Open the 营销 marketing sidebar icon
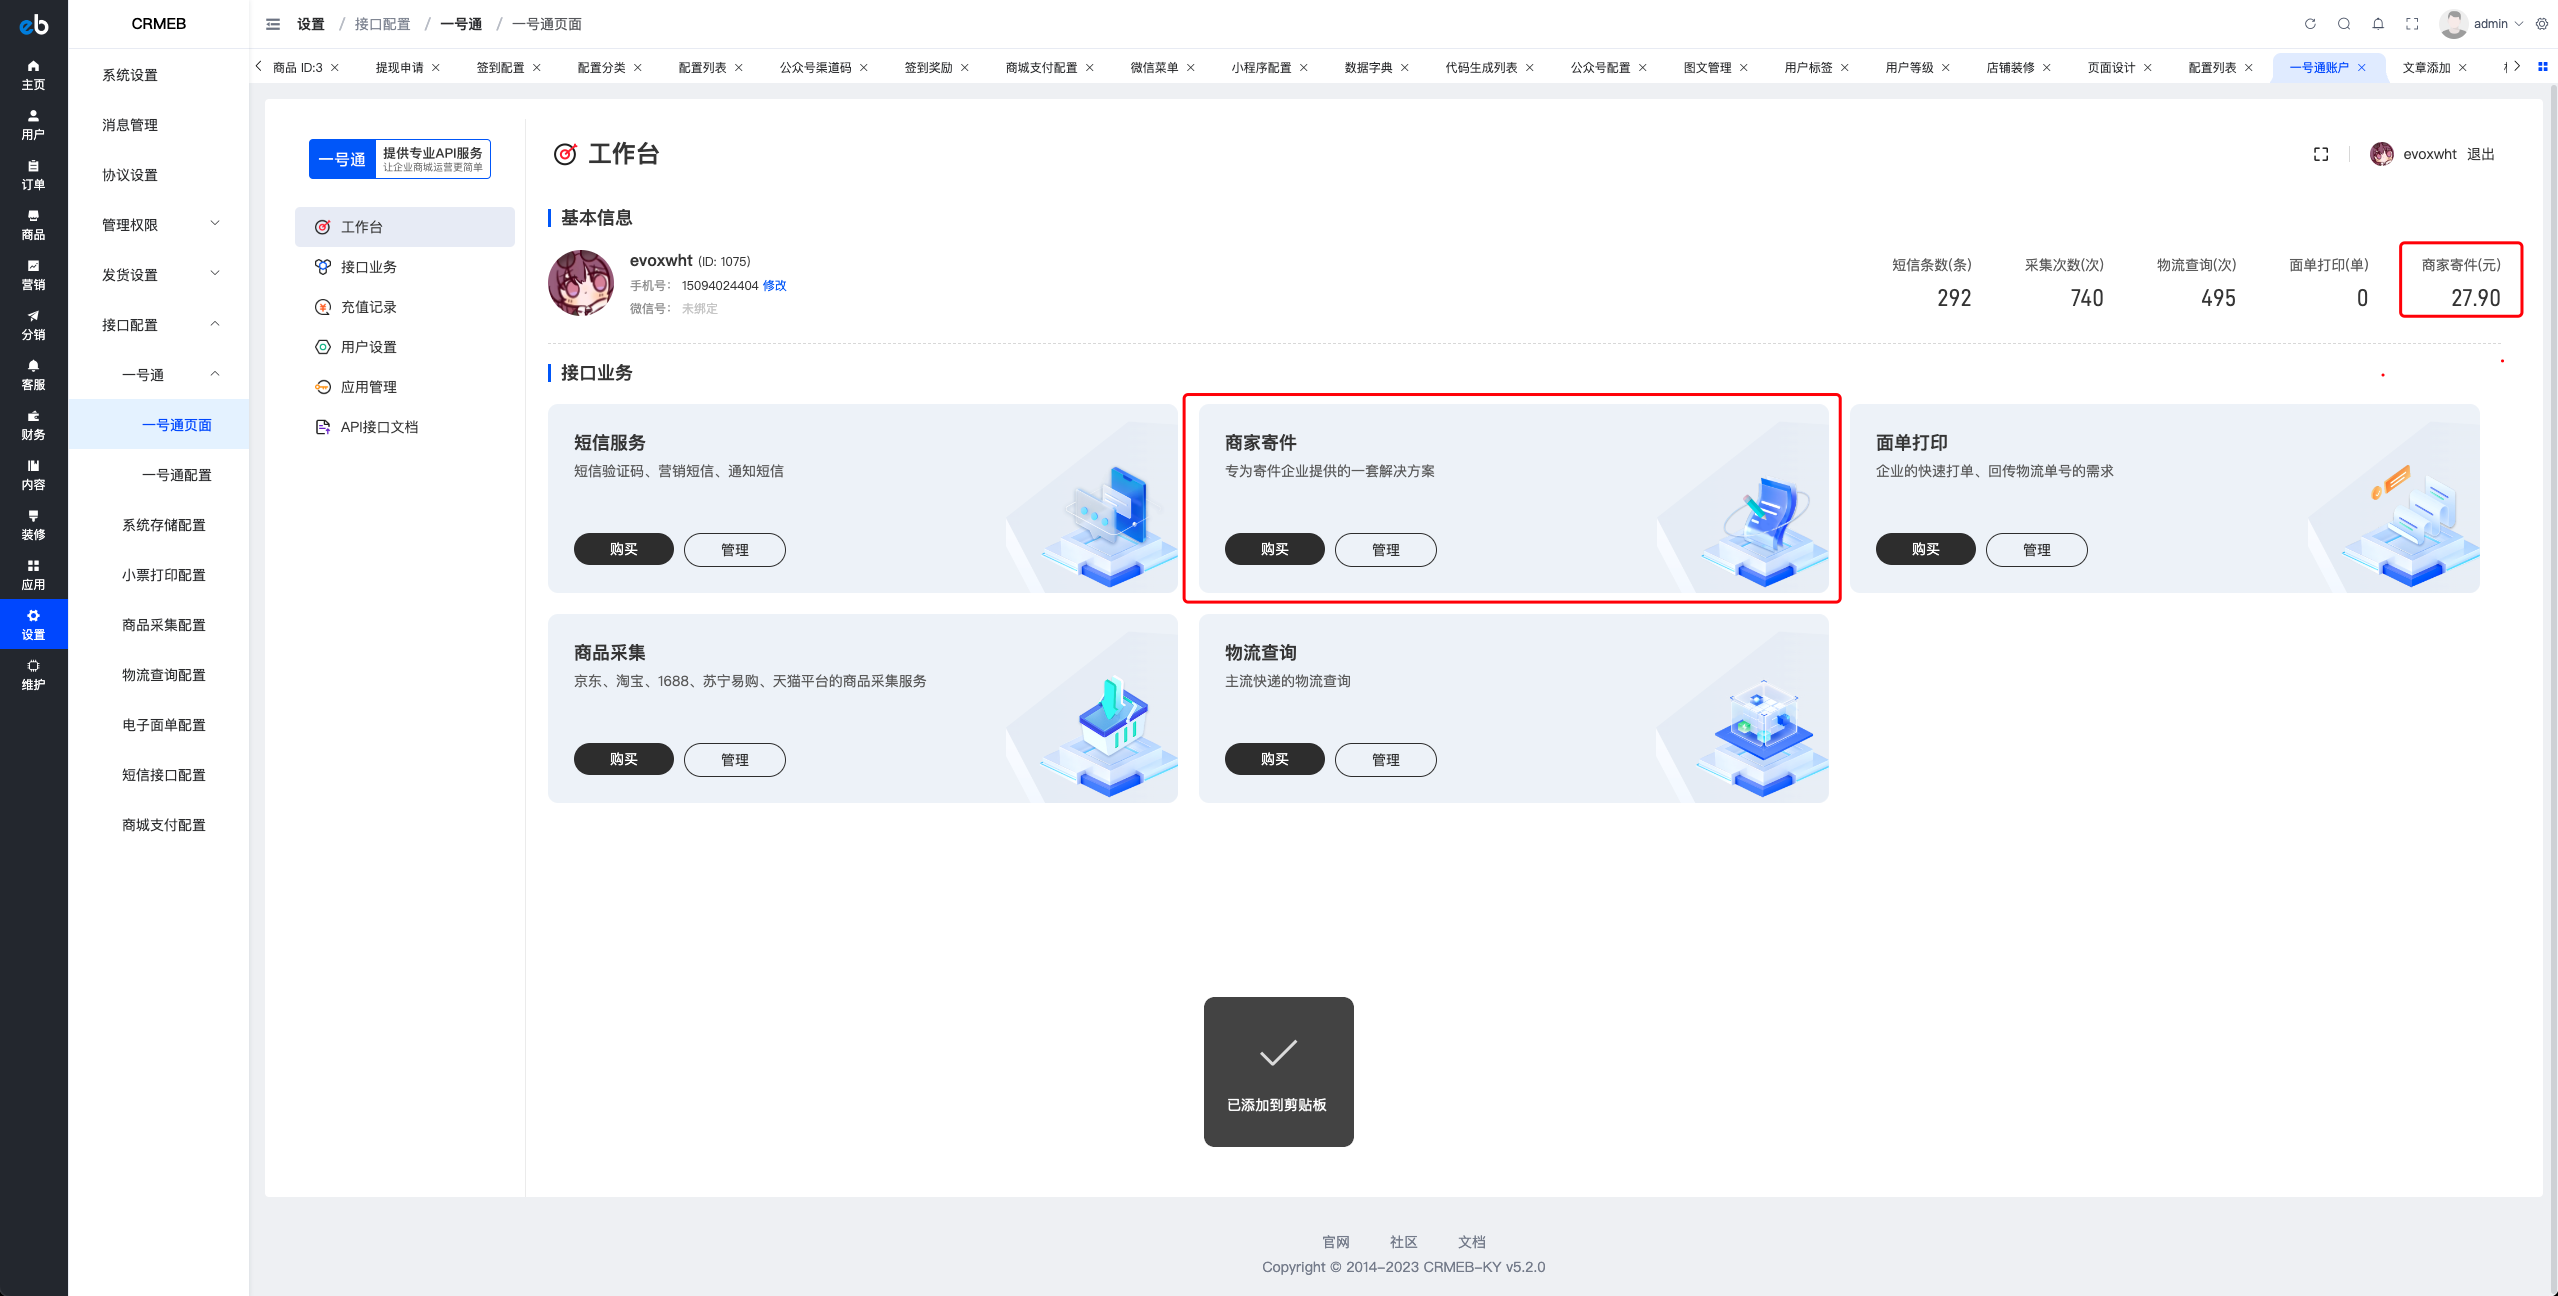 [33, 275]
